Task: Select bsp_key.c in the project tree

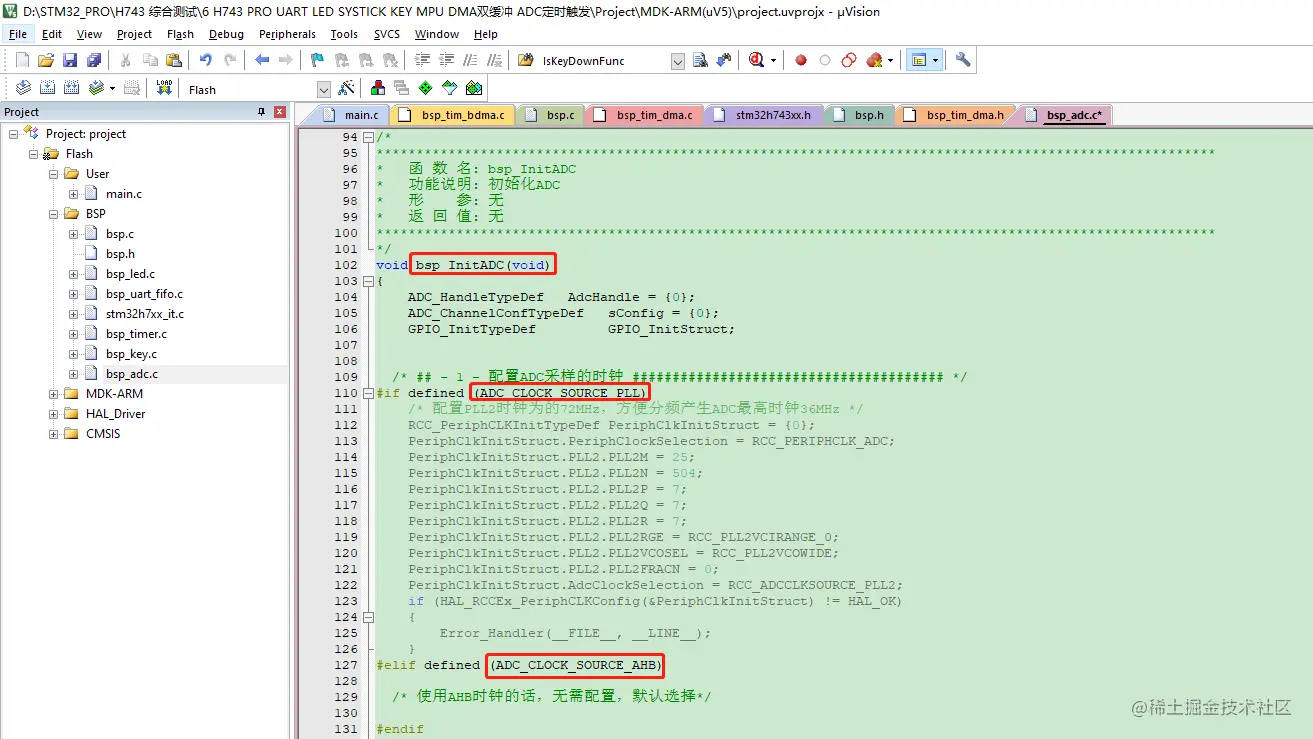Action: pyautogui.click(x=131, y=354)
